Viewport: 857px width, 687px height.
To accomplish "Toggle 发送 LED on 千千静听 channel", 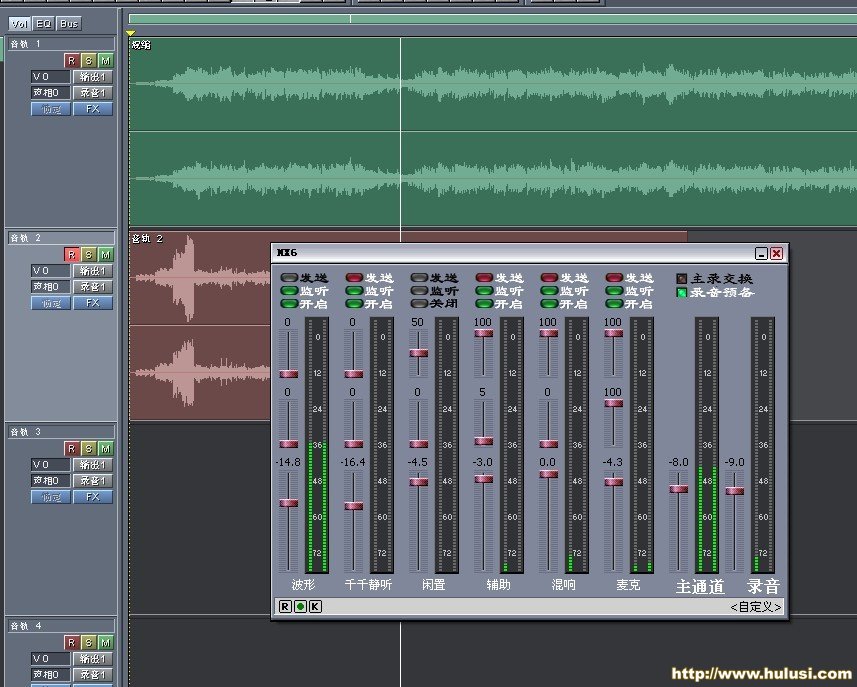I will click(354, 278).
